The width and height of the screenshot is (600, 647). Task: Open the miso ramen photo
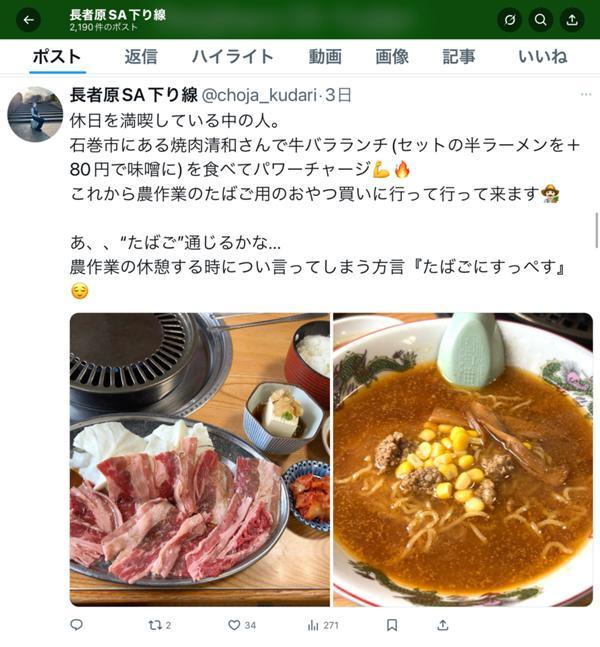tap(463, 460)
